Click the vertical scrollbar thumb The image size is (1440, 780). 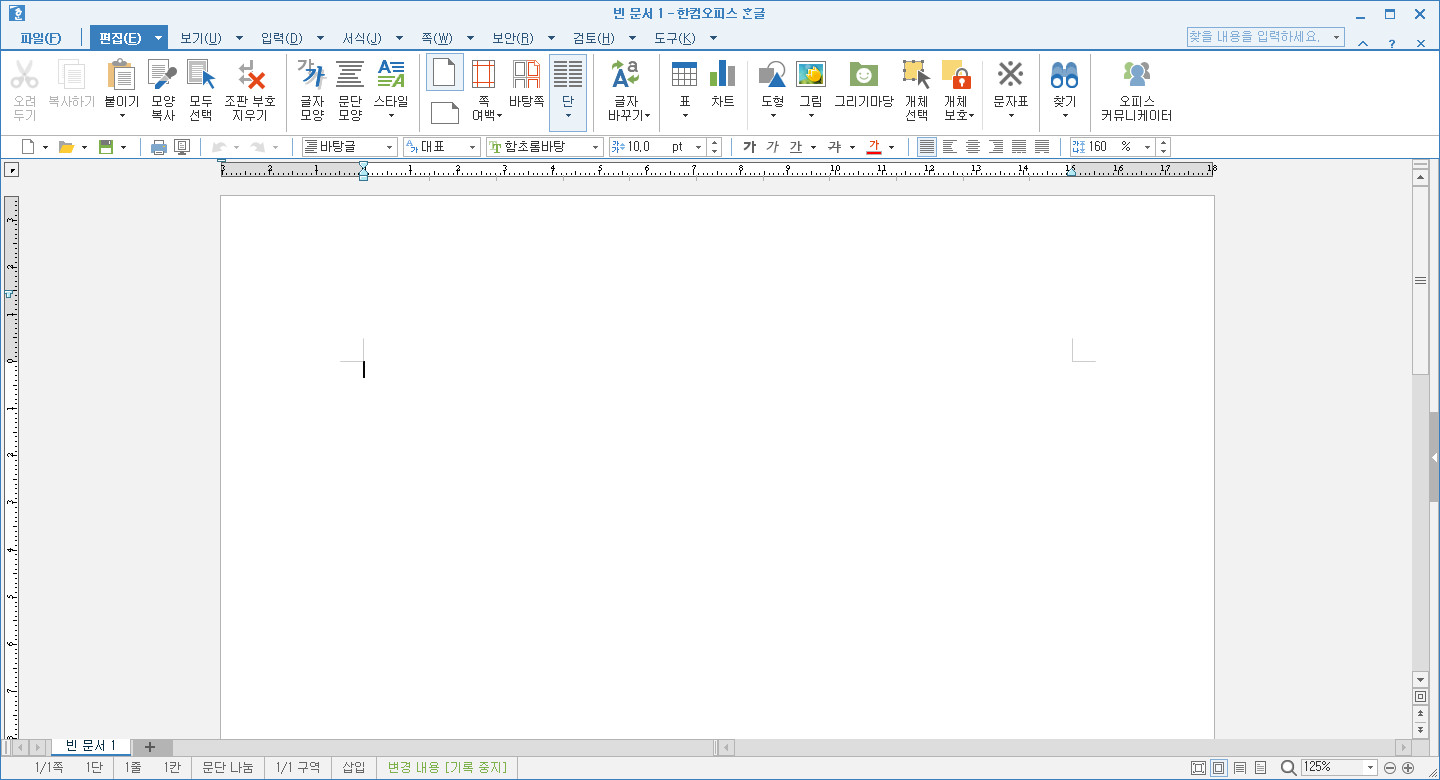coord(1420,281)
